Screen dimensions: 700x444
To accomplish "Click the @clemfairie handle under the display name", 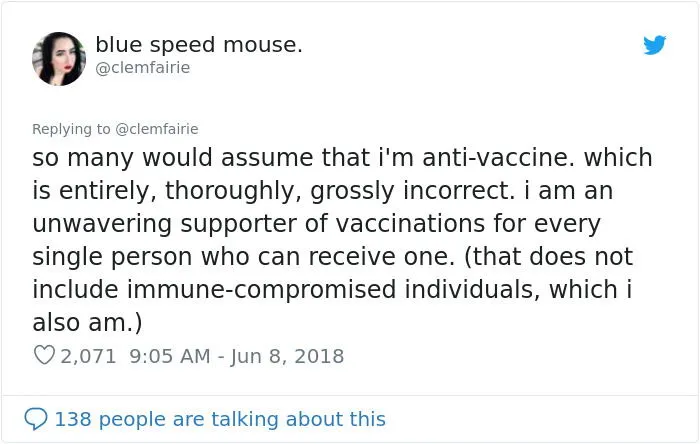I will (x=142, y=68).
